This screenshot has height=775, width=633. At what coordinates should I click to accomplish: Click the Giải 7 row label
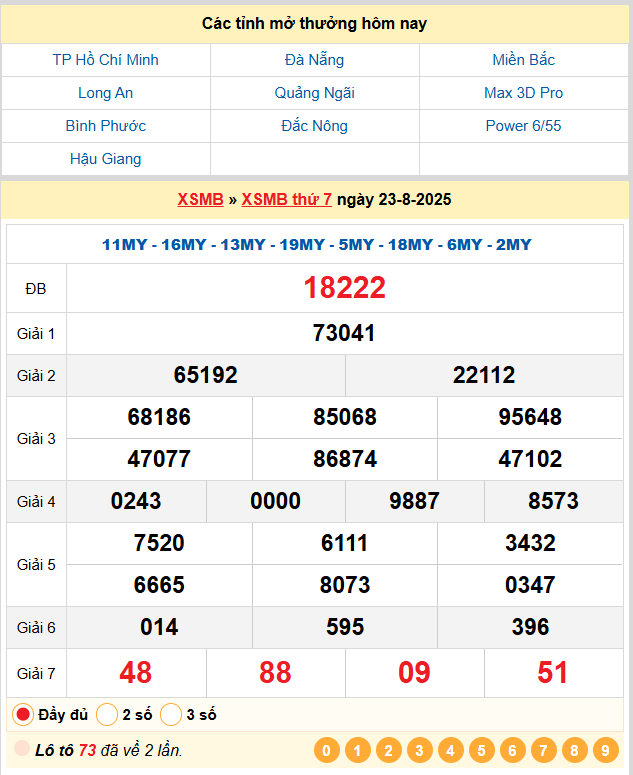pos(36,674)
